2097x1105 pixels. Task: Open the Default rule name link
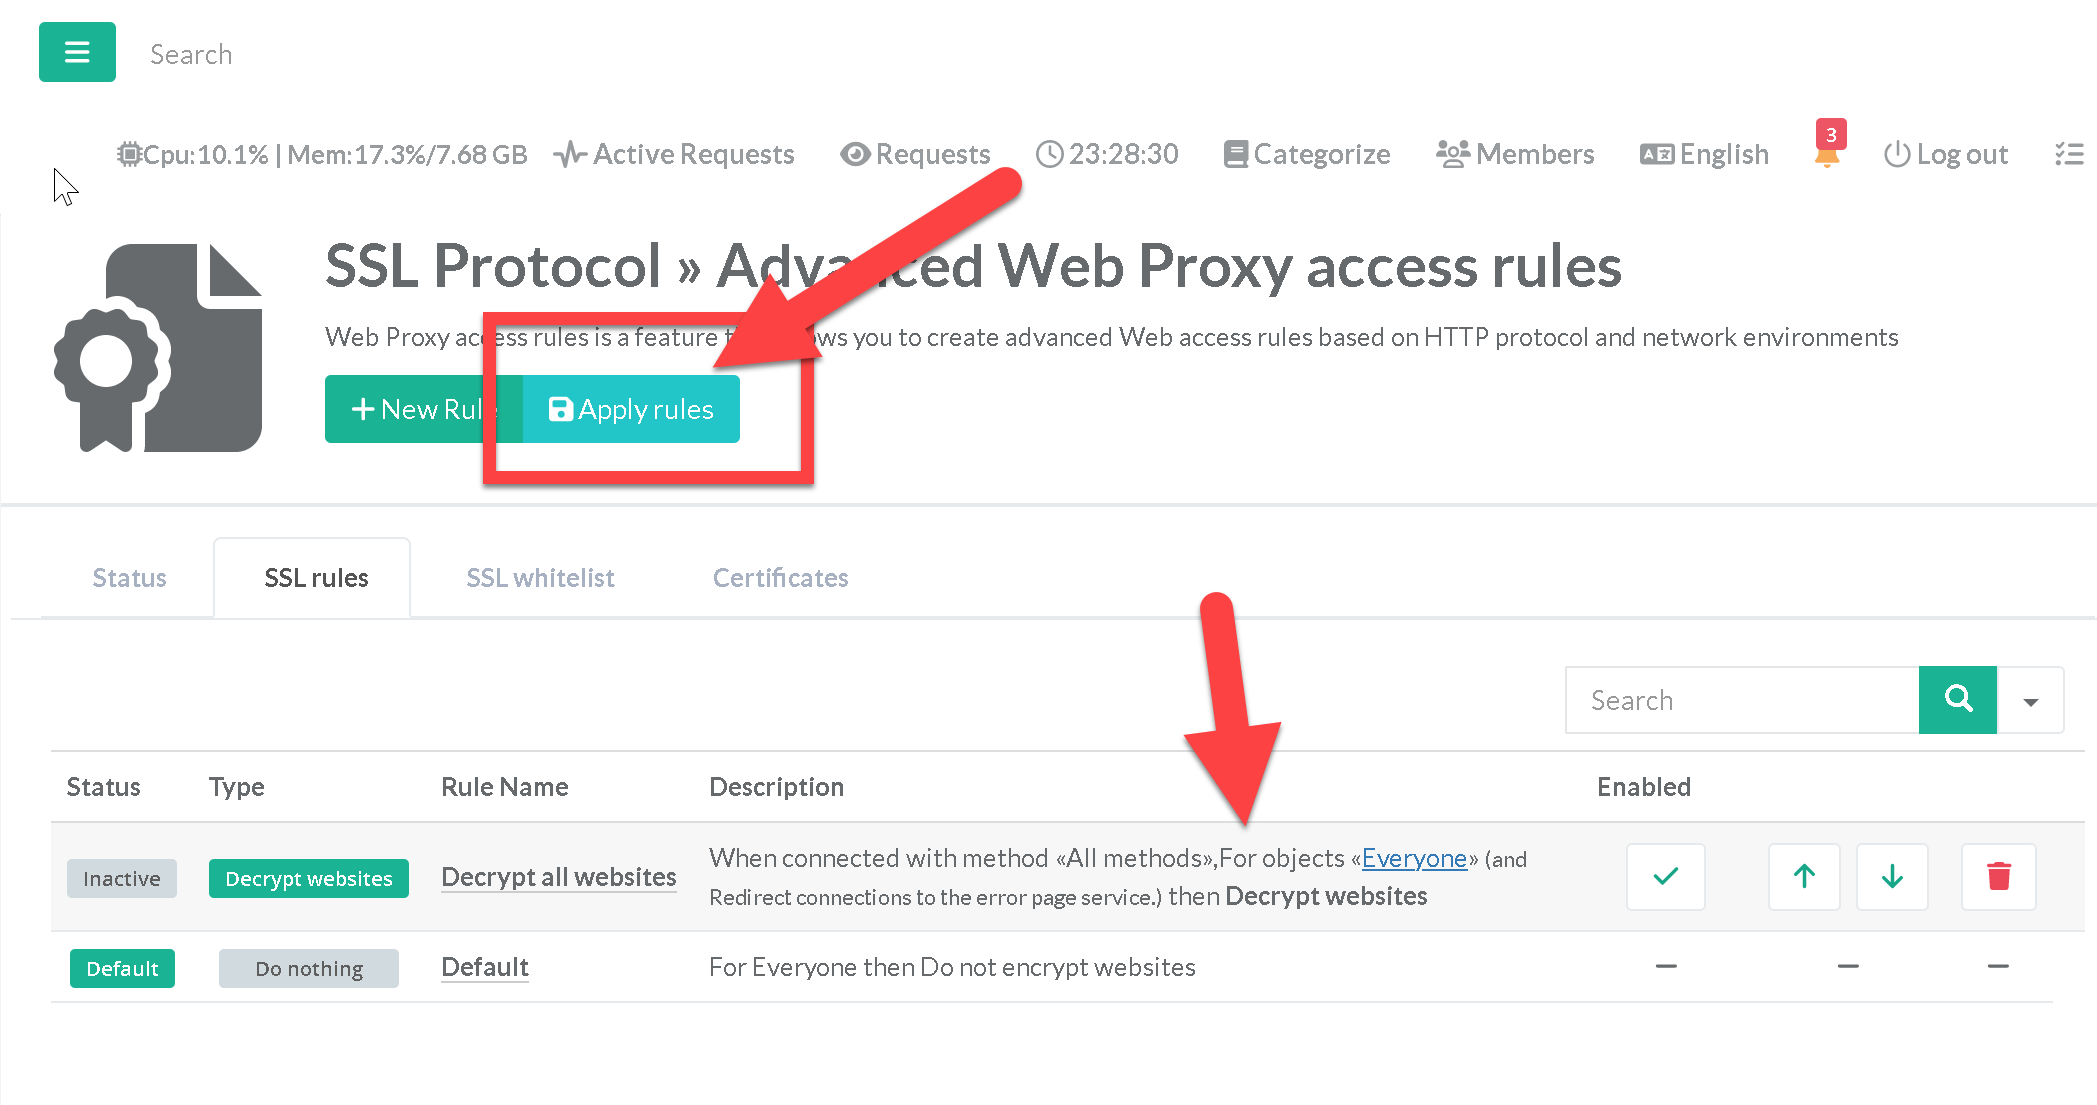[x=485, y=967]
